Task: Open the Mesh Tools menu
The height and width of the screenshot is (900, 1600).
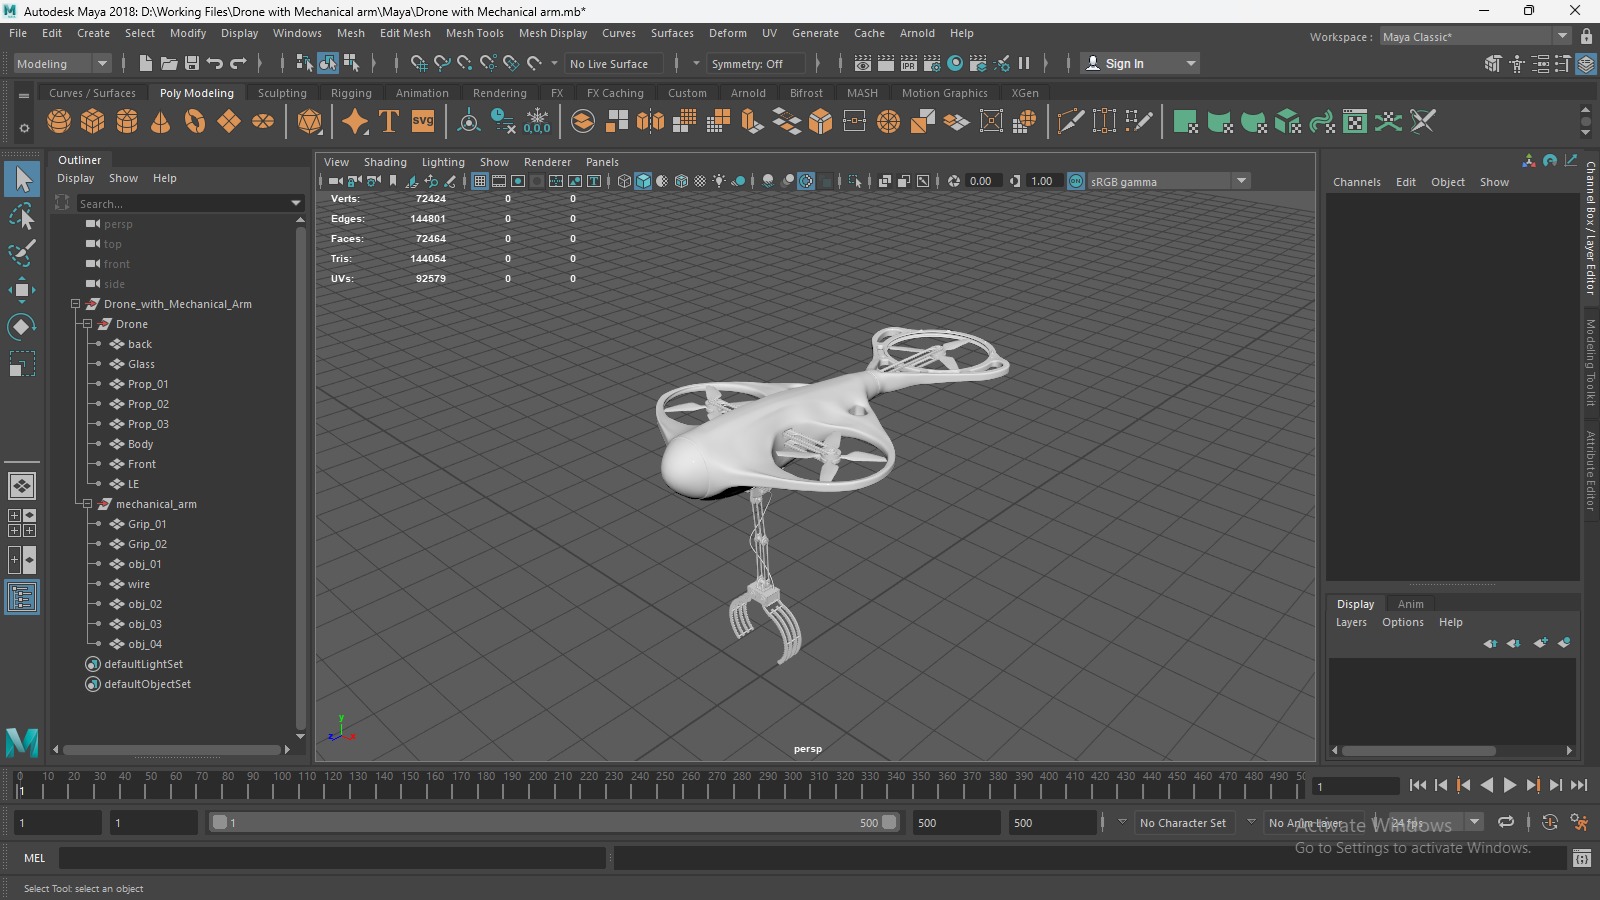Action: (x=474, y=33)
